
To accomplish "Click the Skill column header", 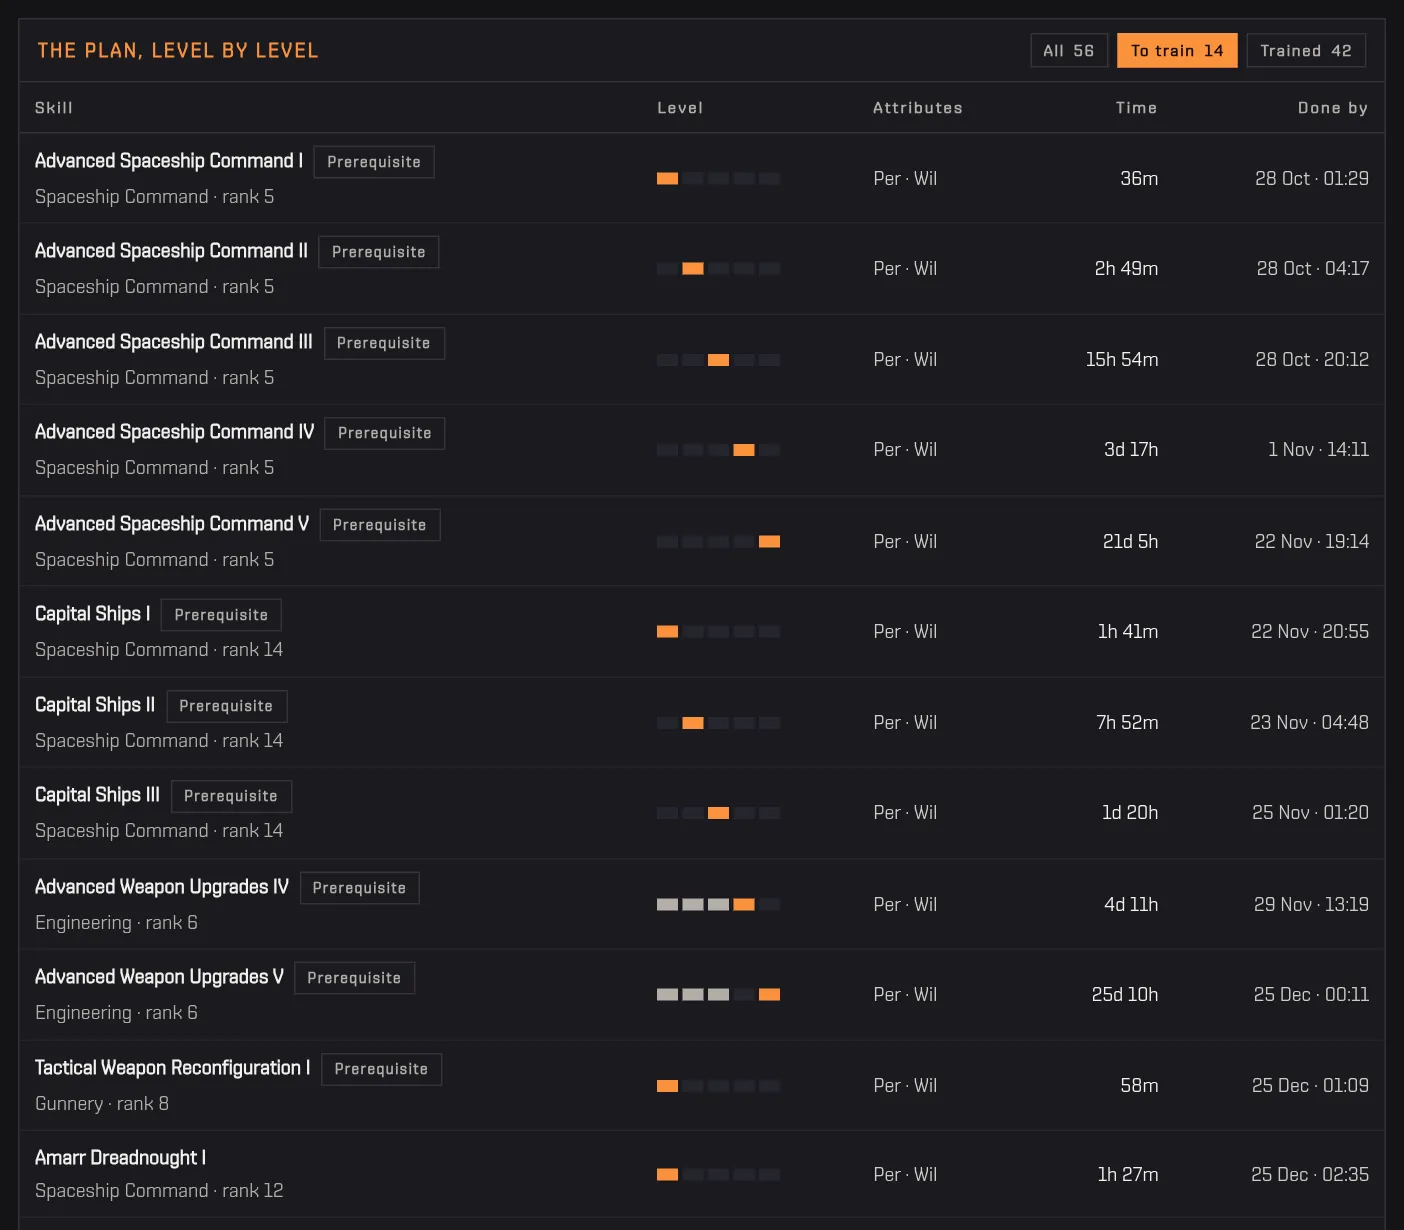I will tap(54, 108).
